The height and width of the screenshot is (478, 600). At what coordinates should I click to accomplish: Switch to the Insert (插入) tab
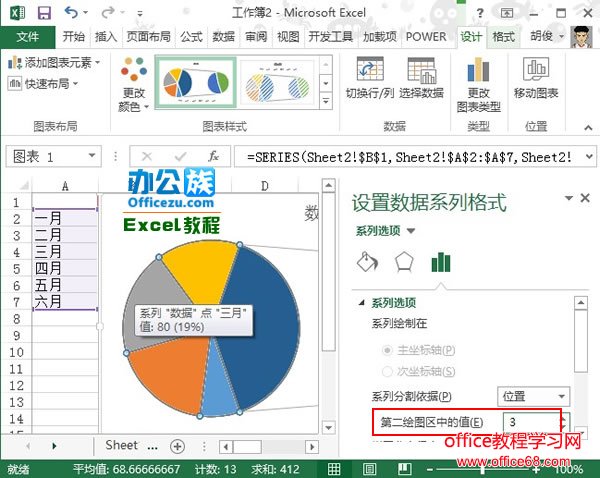[106, 37]
